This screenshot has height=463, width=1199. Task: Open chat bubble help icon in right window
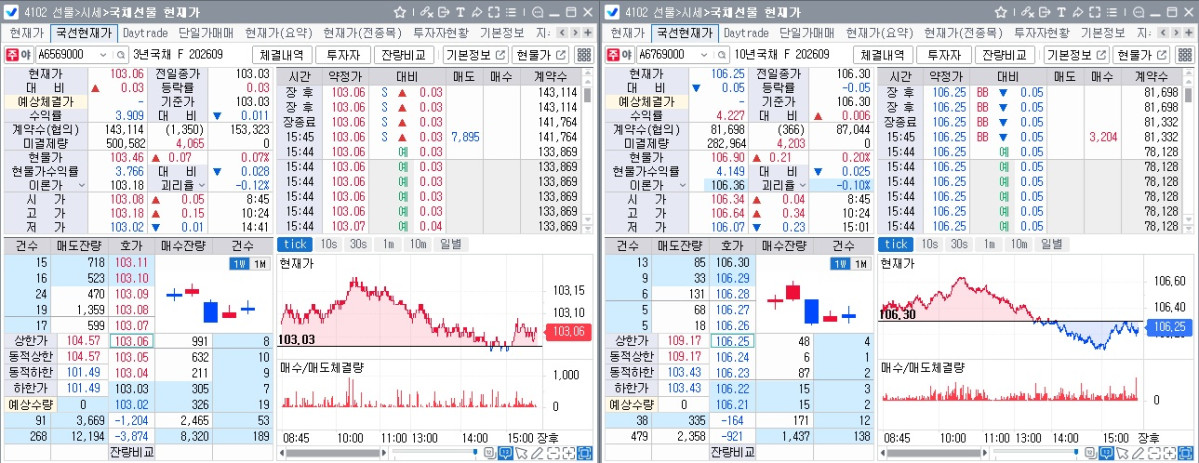pyautogui.click(x=1139, y=12)
